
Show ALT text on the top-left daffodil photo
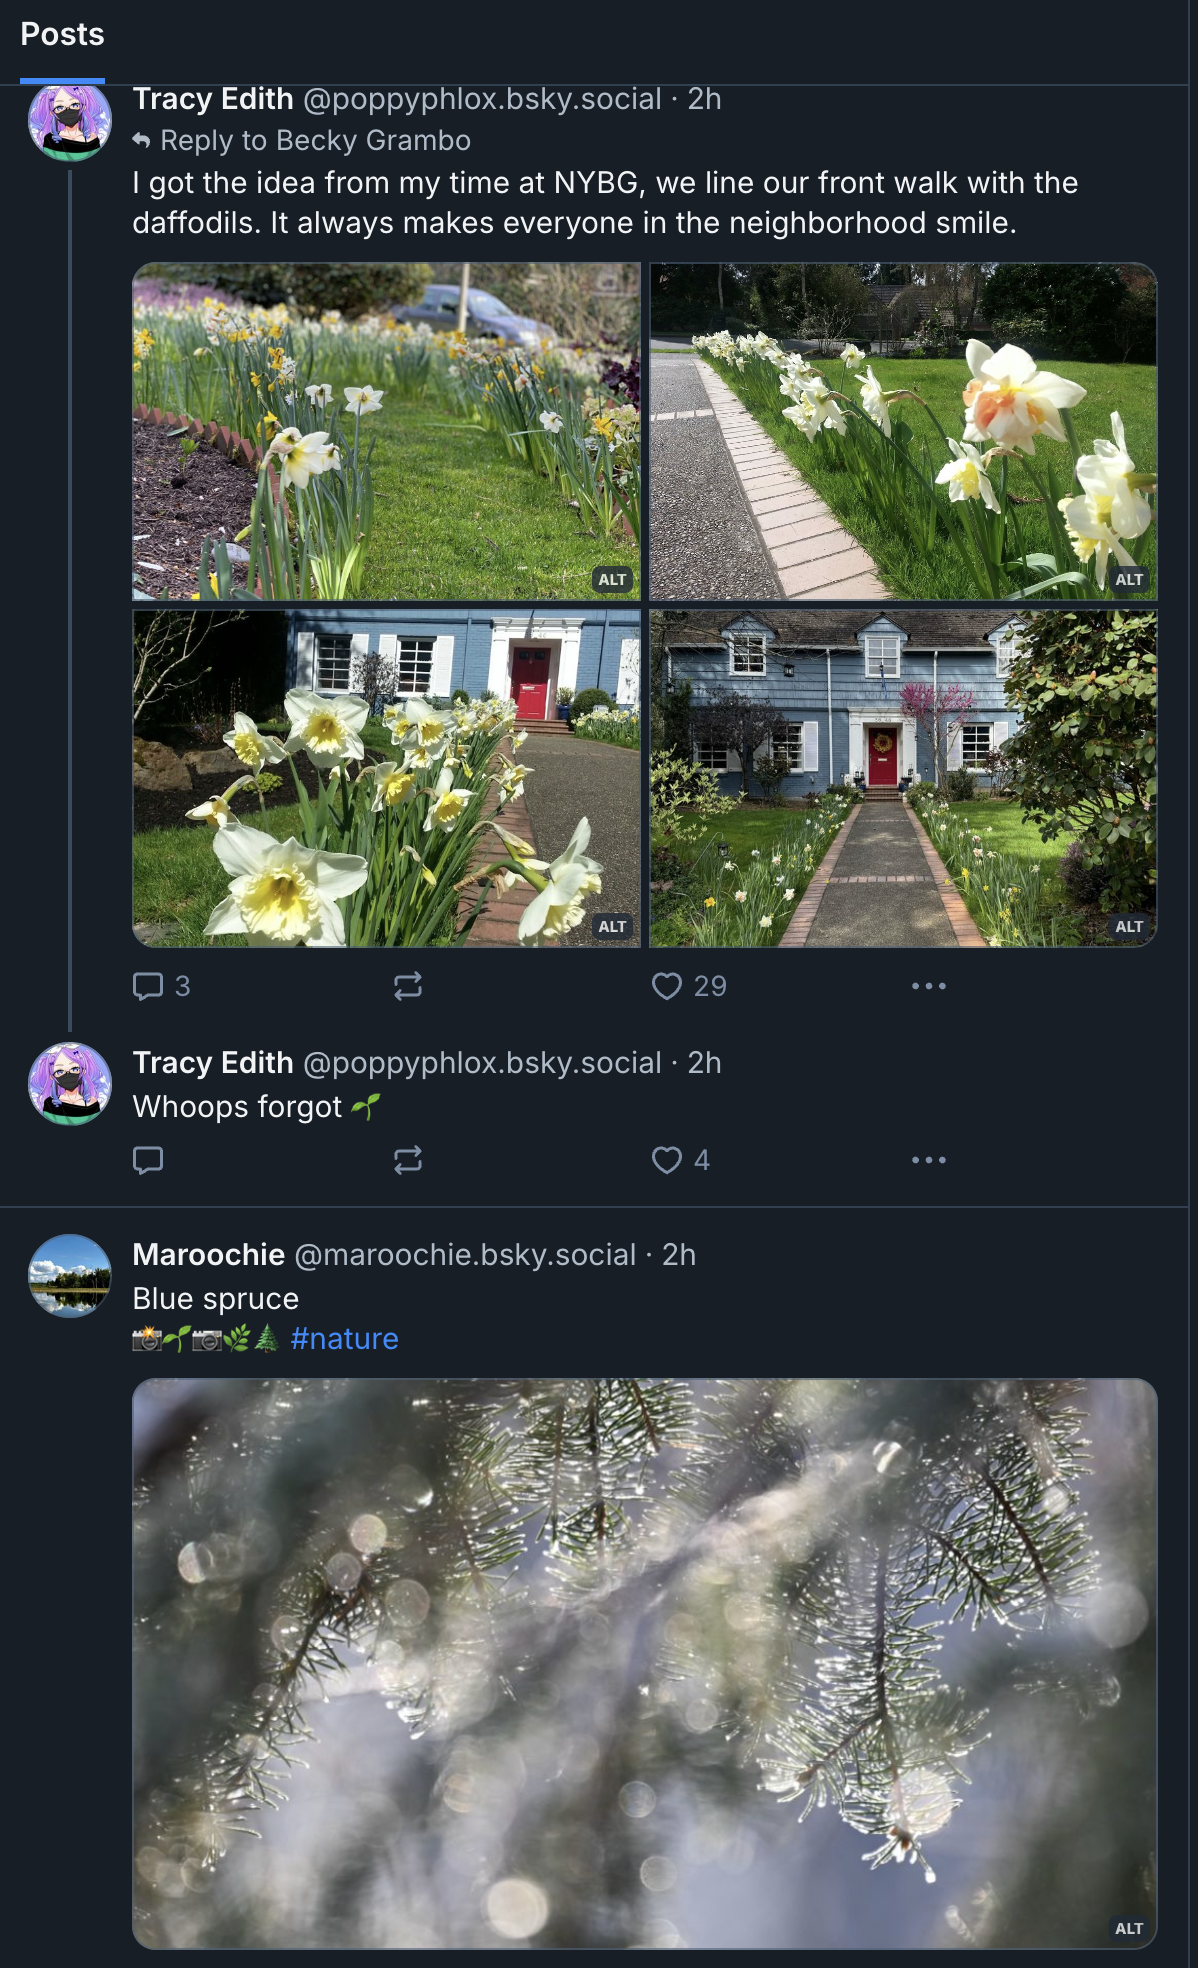(612, 579)
